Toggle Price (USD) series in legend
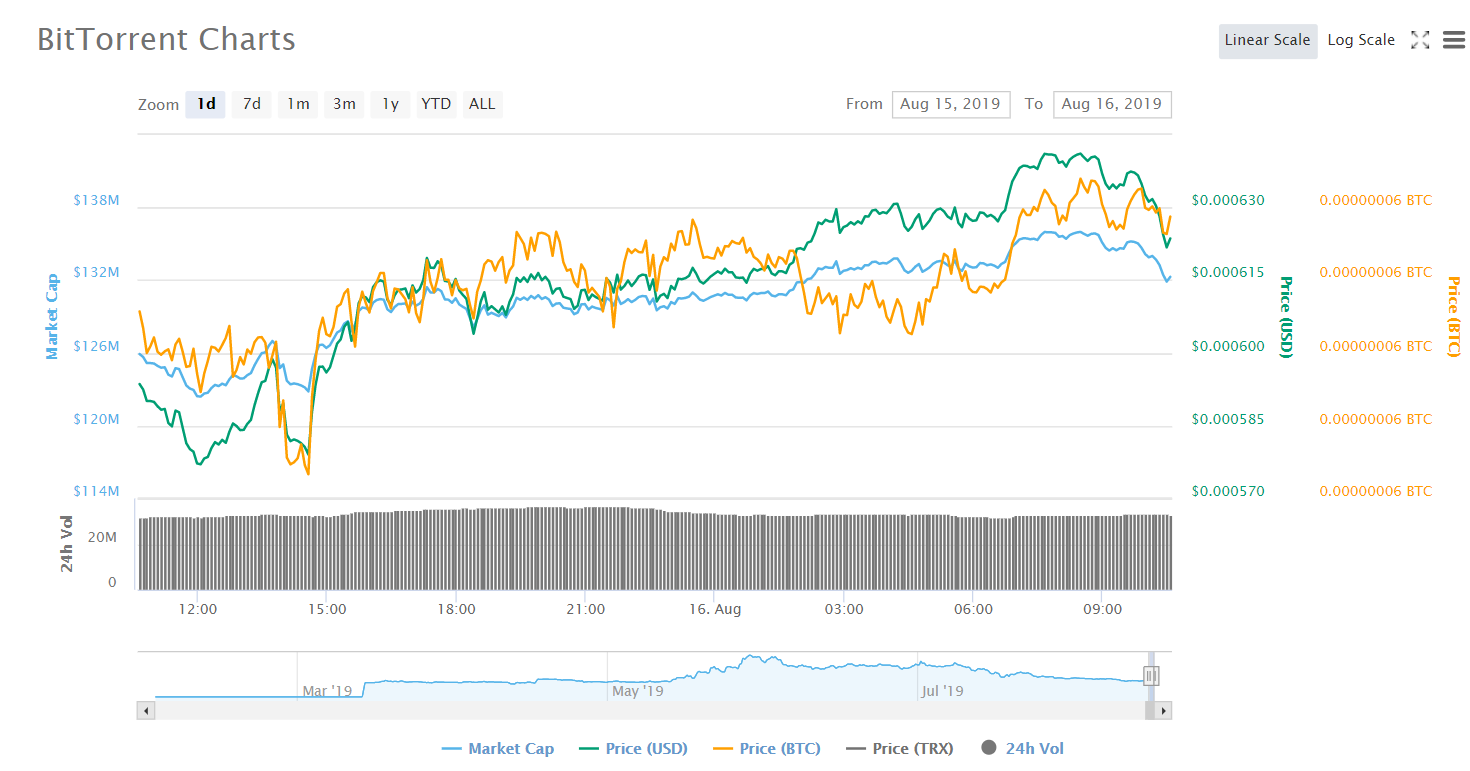 point(633,749)
